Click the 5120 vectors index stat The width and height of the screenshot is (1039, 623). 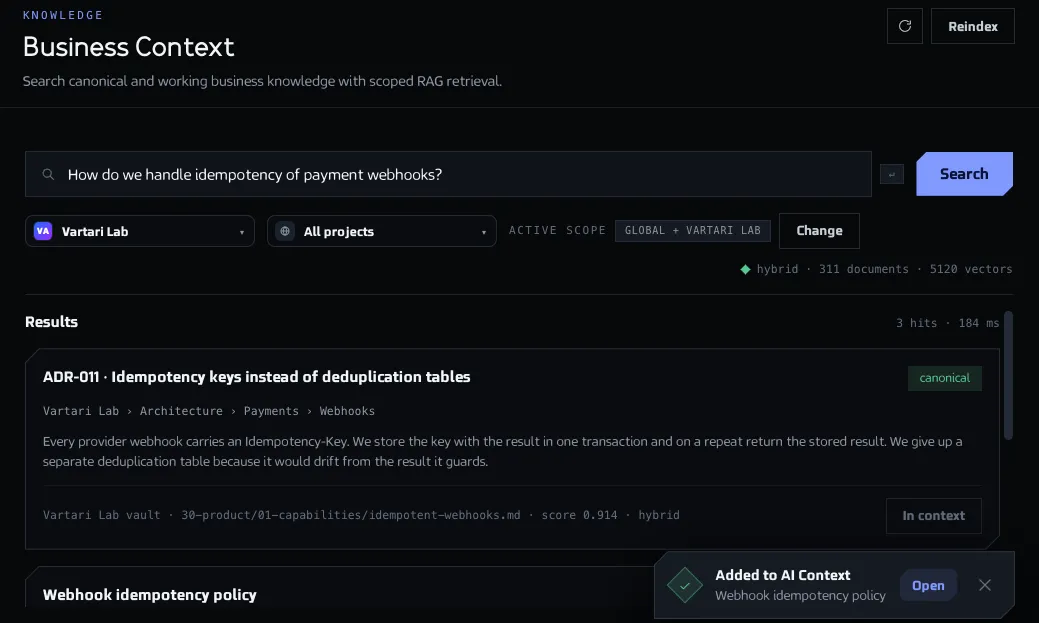[971, 269]
